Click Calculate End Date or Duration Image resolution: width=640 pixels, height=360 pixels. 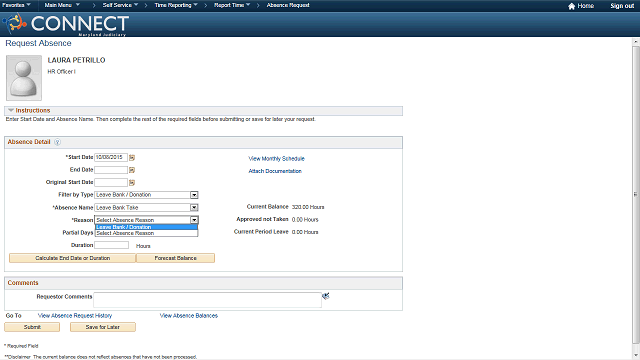tap(72, 258)
